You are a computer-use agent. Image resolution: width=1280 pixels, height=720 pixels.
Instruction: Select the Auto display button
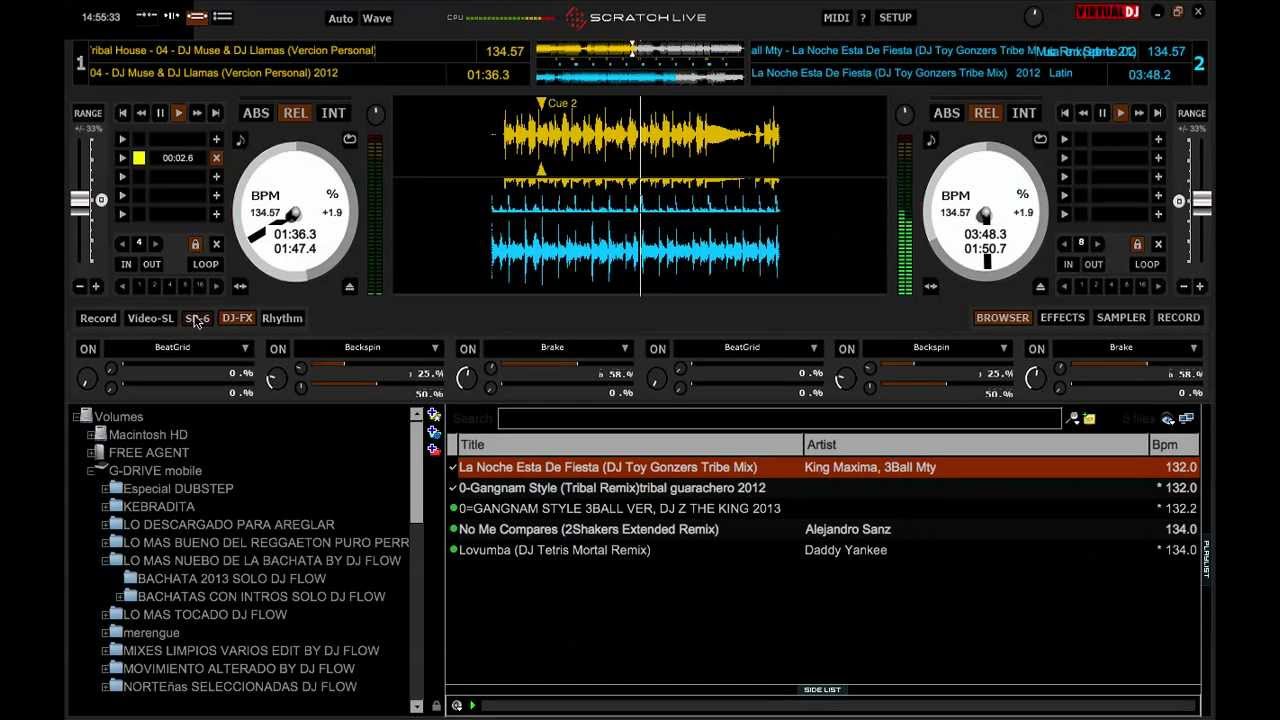341,18
